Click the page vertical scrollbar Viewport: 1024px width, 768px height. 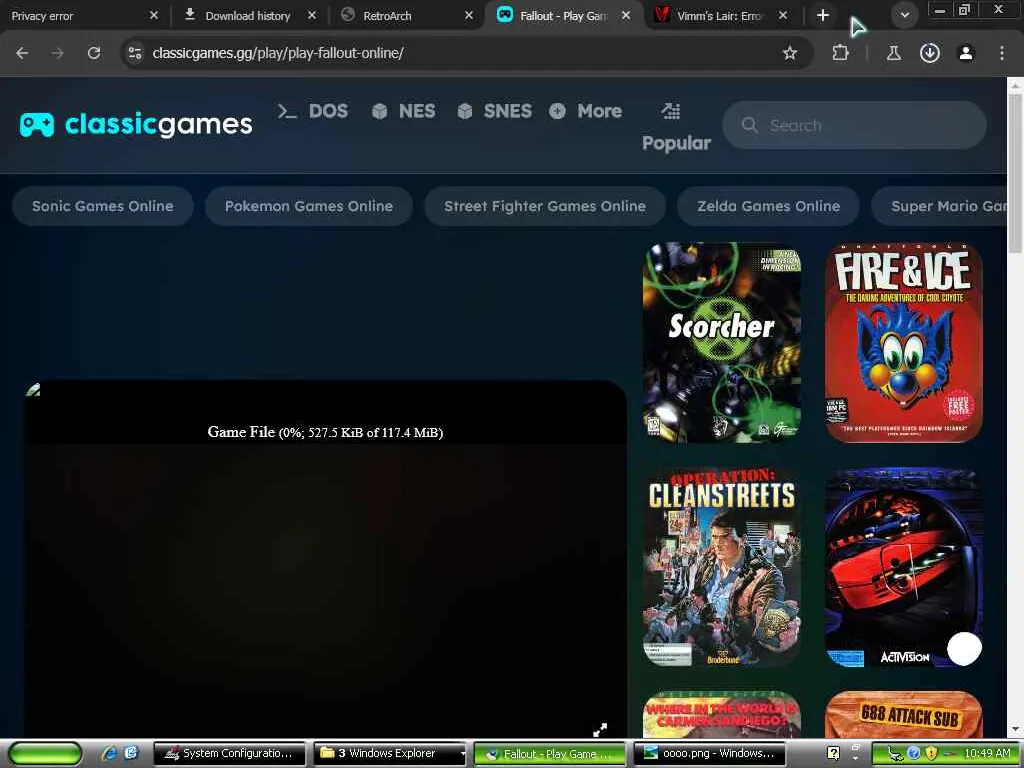tap(1015, 173)
